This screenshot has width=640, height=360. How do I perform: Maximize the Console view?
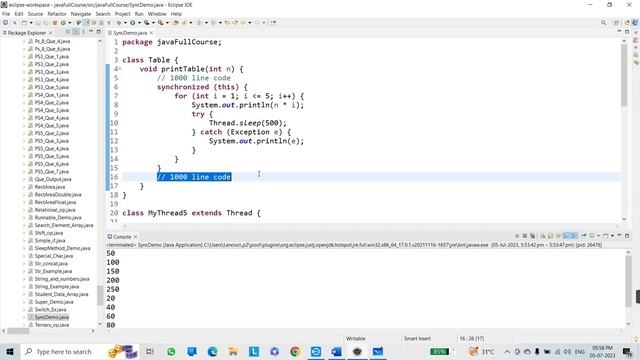[627, 236]
